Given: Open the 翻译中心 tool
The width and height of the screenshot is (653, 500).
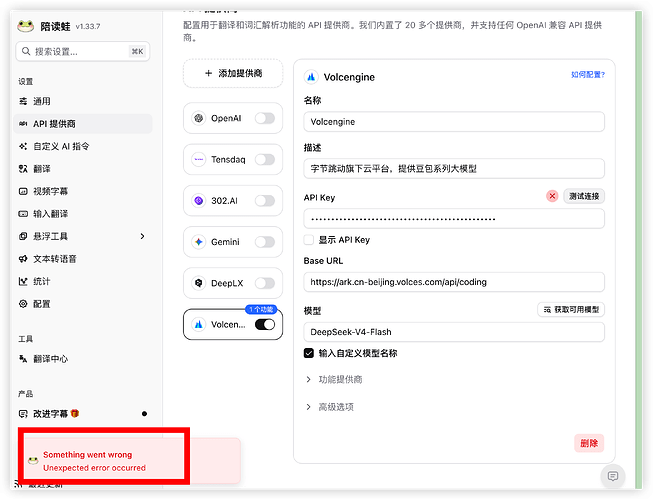Looking at the screenshot, I should 83,358.
